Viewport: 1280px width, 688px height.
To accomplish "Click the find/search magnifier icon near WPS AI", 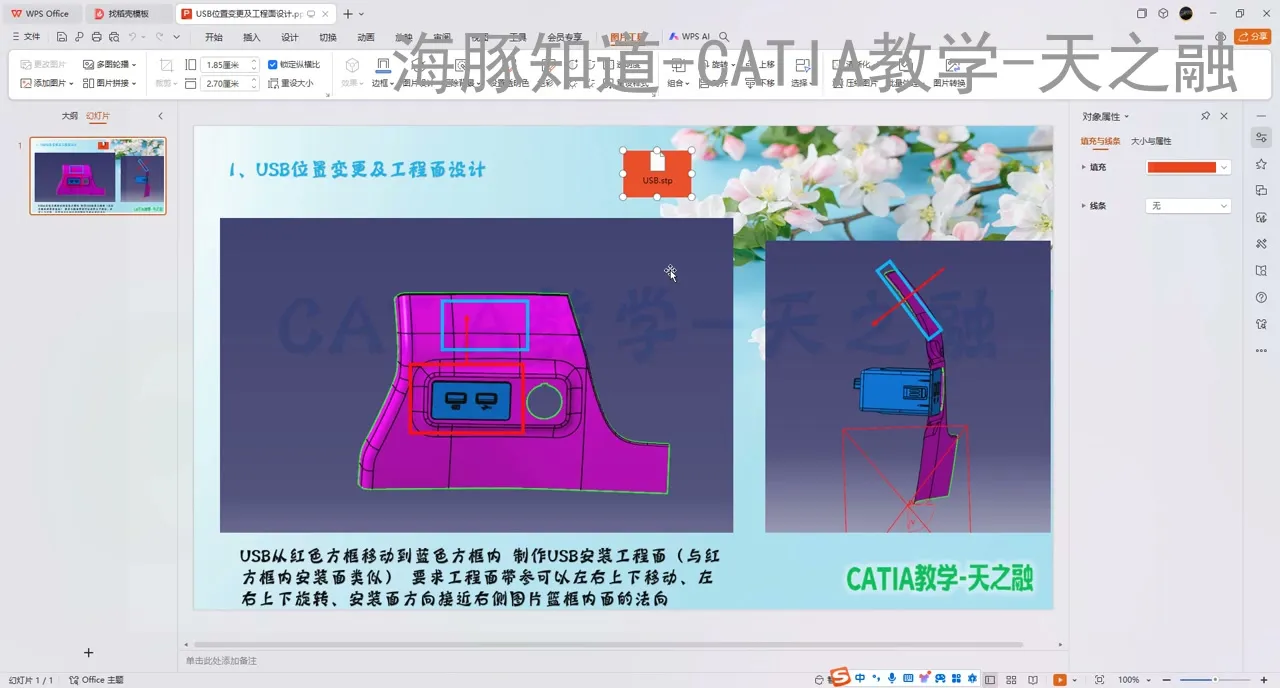I will [722, 36].
